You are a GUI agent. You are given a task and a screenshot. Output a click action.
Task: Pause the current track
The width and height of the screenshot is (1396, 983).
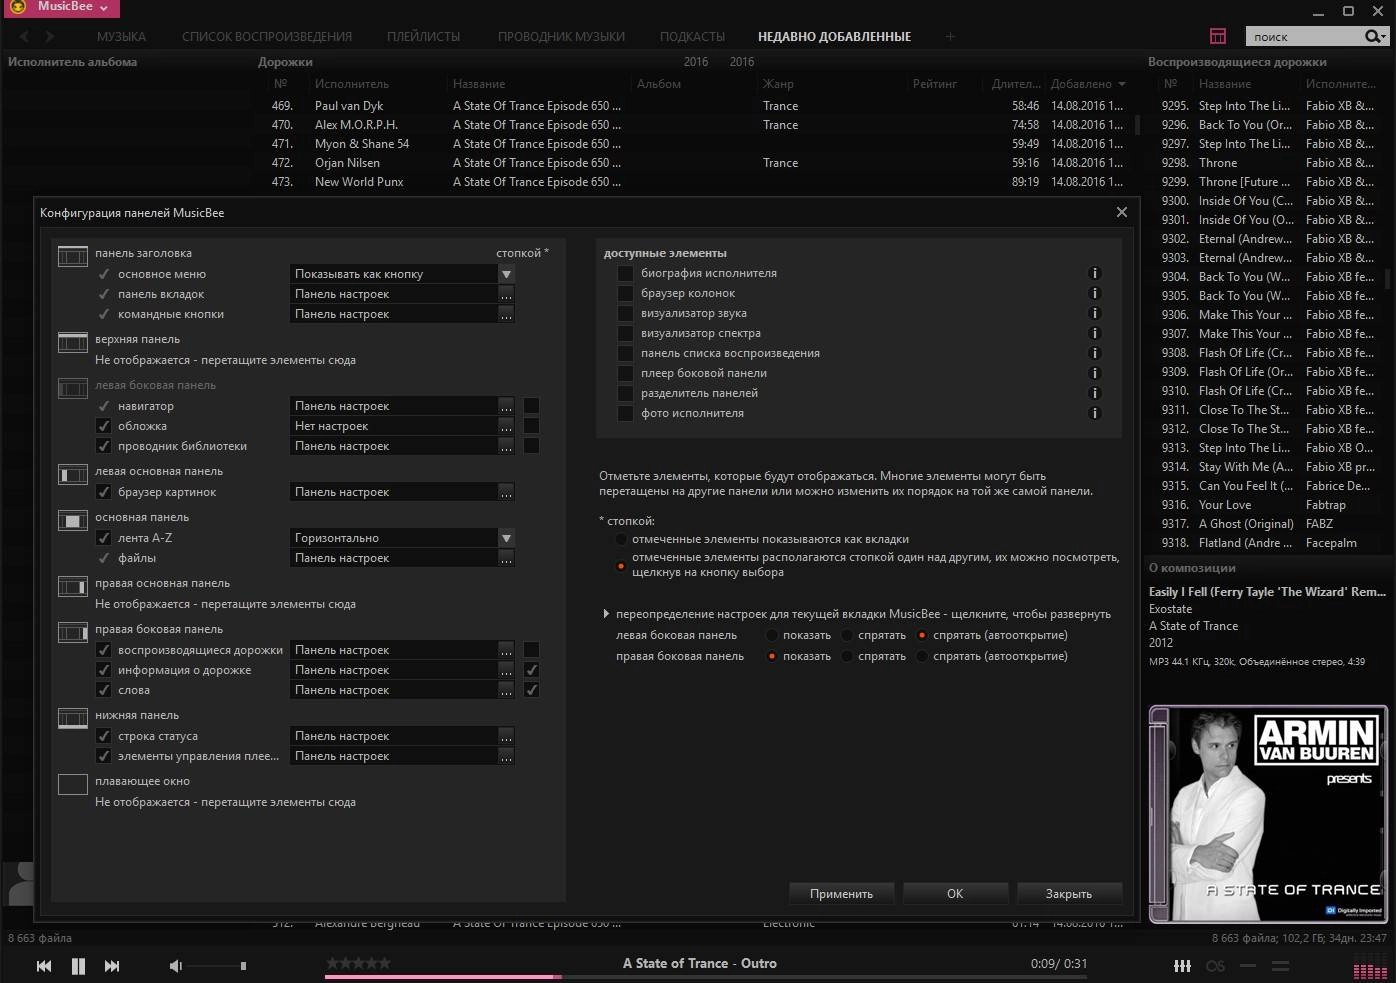click(78, 965)
